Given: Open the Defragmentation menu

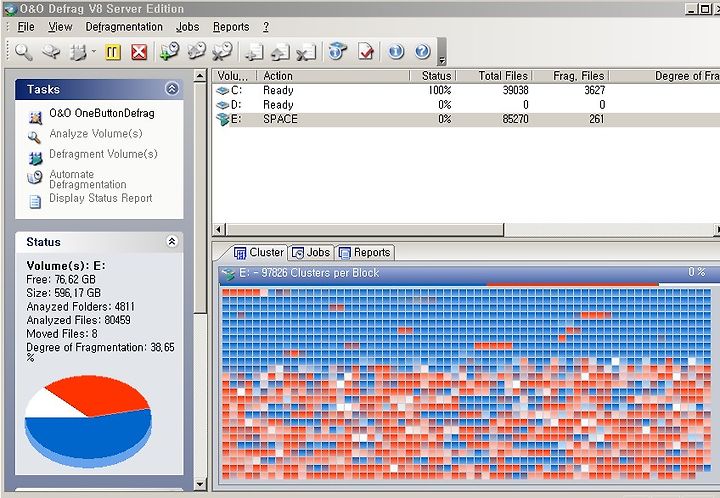Looking at the screenshot, I should click(x=124, y=27).
